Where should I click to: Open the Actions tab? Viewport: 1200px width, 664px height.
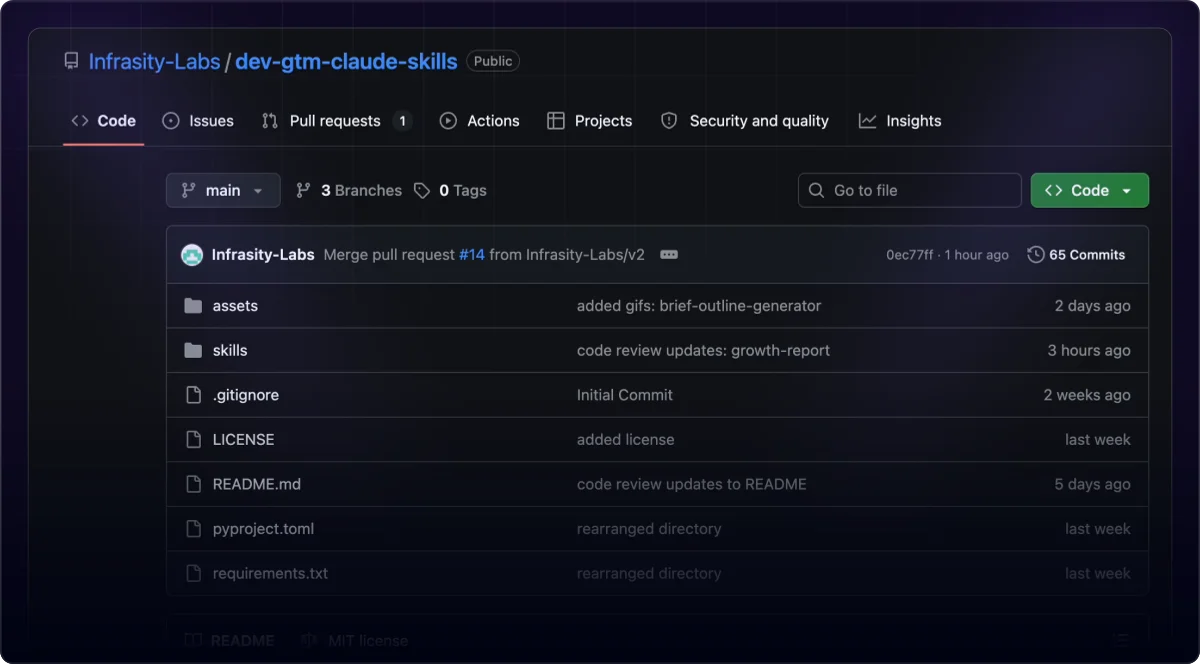click(x=480, y=121)
